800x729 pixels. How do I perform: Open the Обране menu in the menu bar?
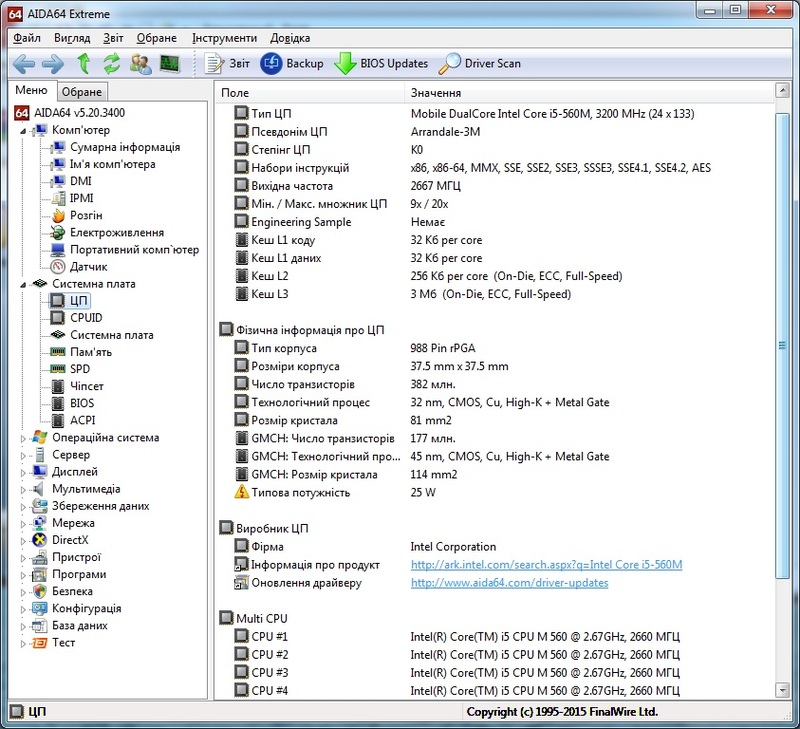(x=157, y=38)
